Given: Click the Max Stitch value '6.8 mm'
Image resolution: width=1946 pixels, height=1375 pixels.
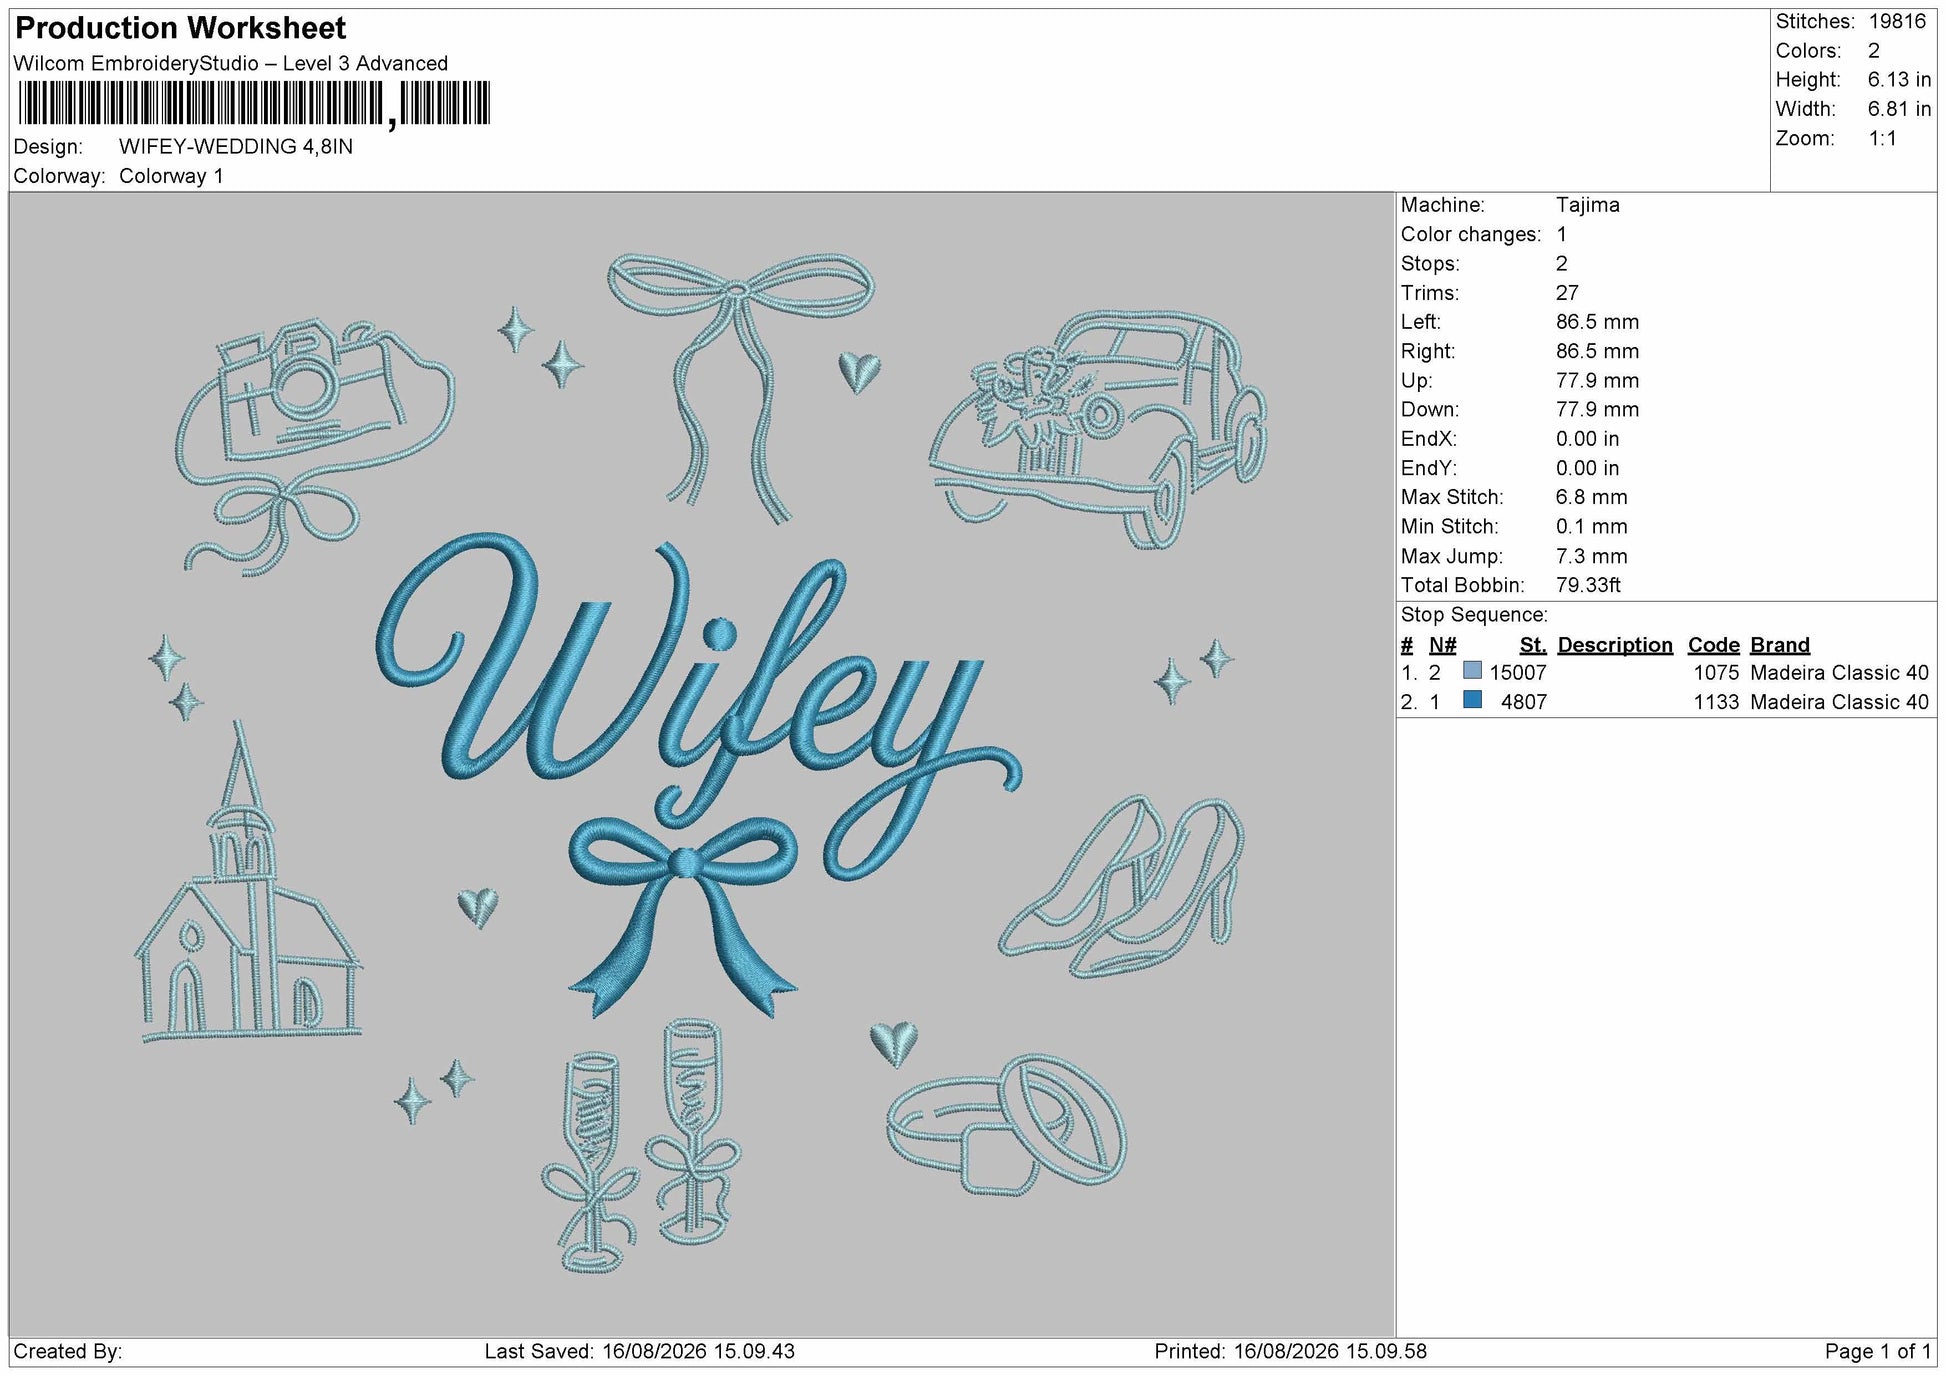Looking at the screenshot, I should 1591,497.
